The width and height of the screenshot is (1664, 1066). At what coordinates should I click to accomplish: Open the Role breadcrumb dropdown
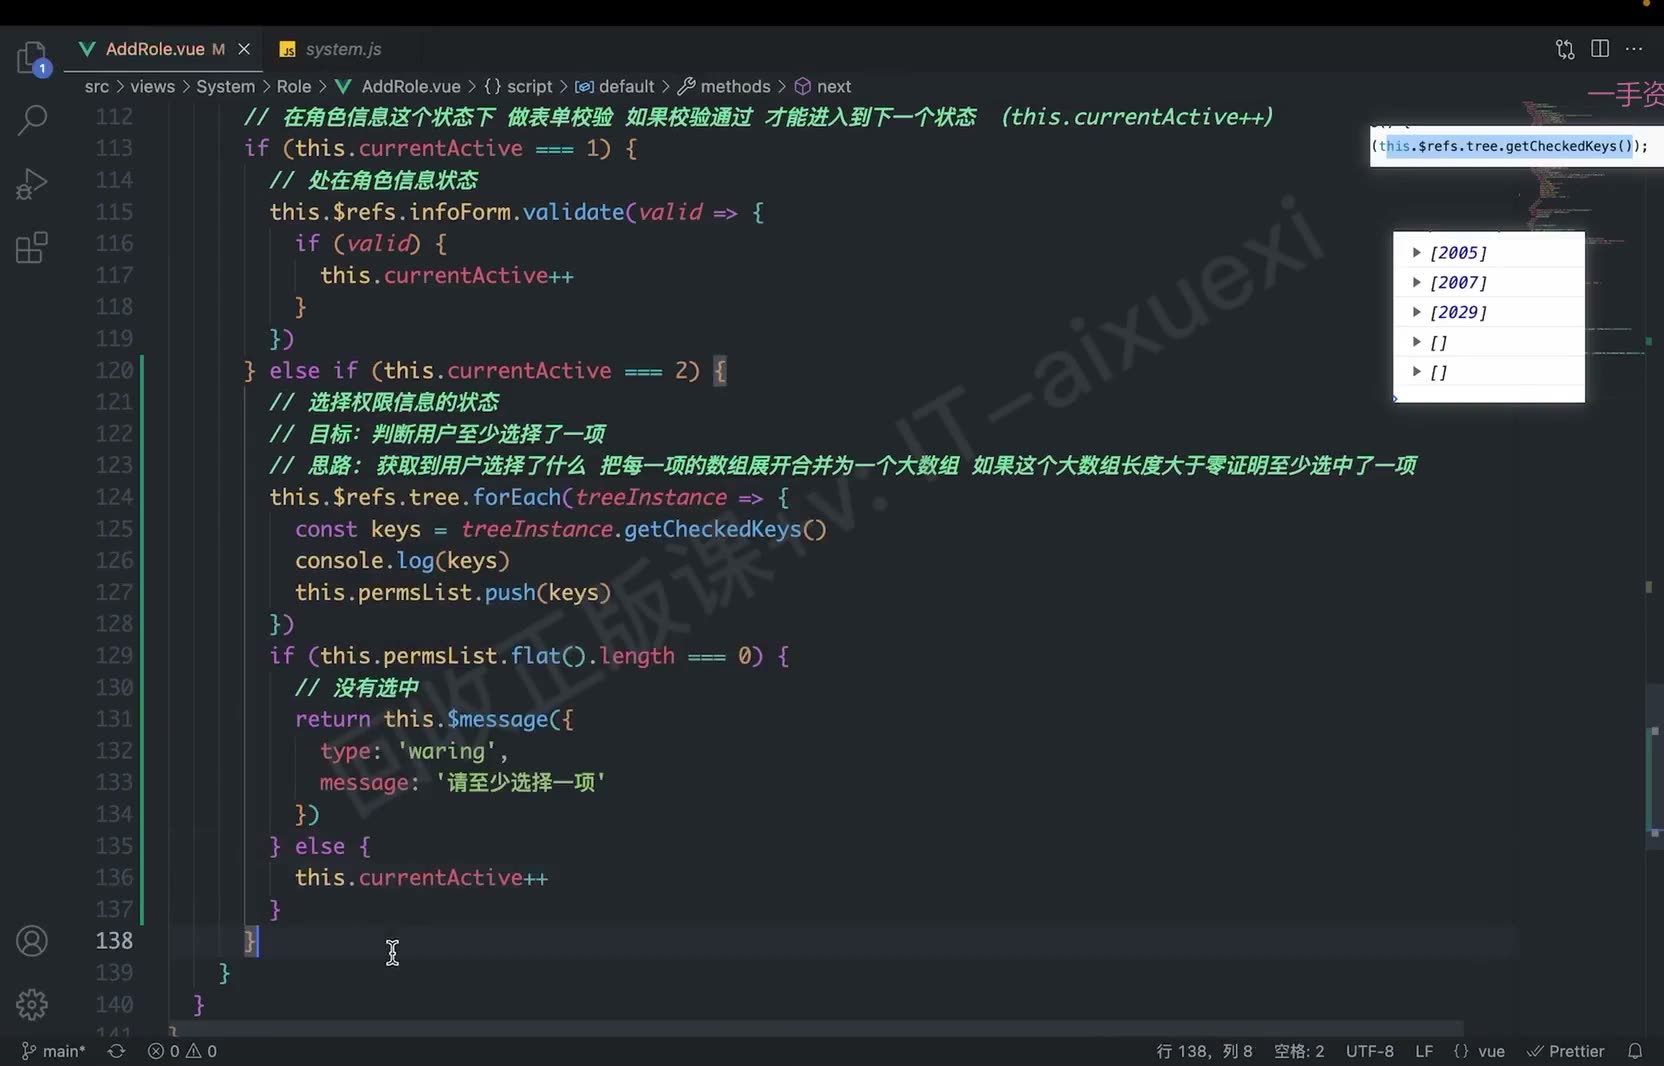click(x=294, y=87)
